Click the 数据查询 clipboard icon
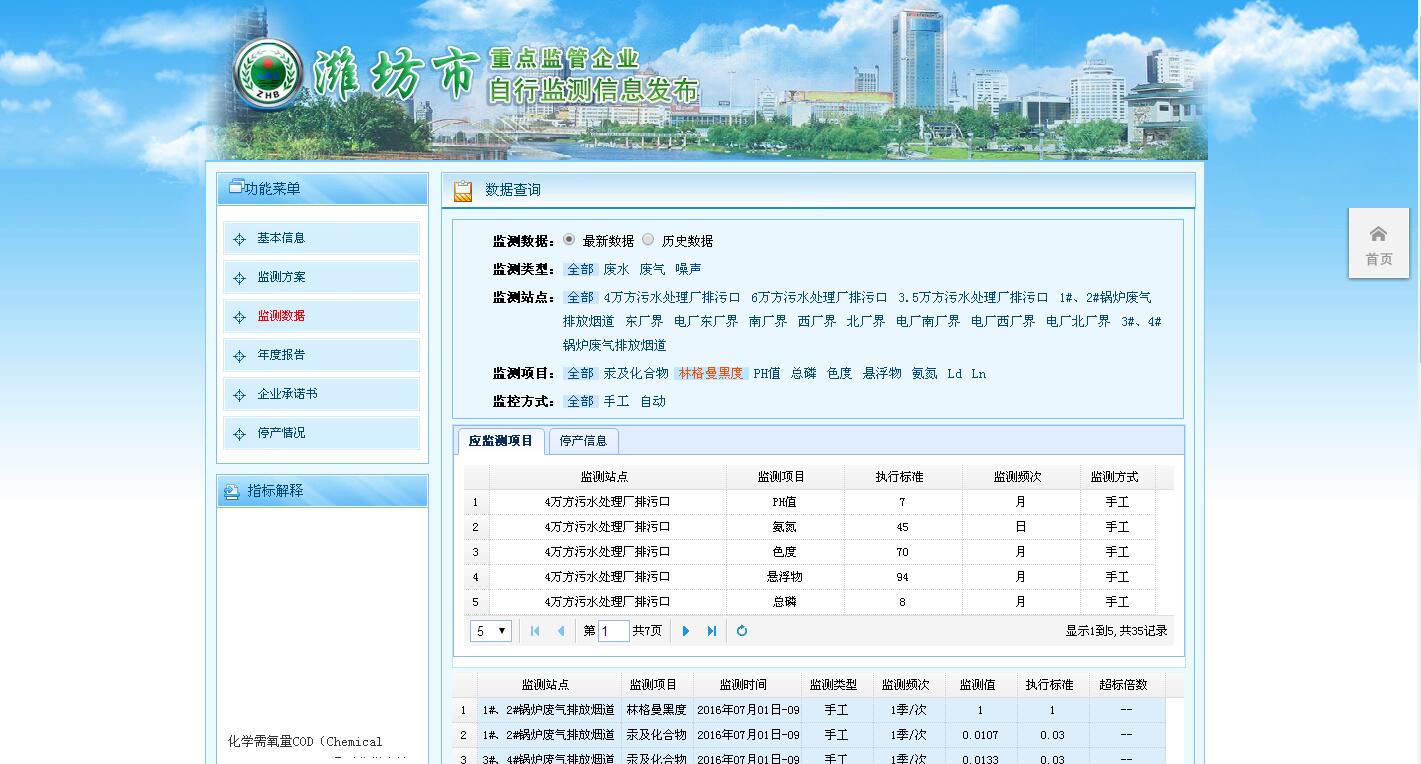The width and height of the screenshot is (1421, 764). (x=463, y=191)
